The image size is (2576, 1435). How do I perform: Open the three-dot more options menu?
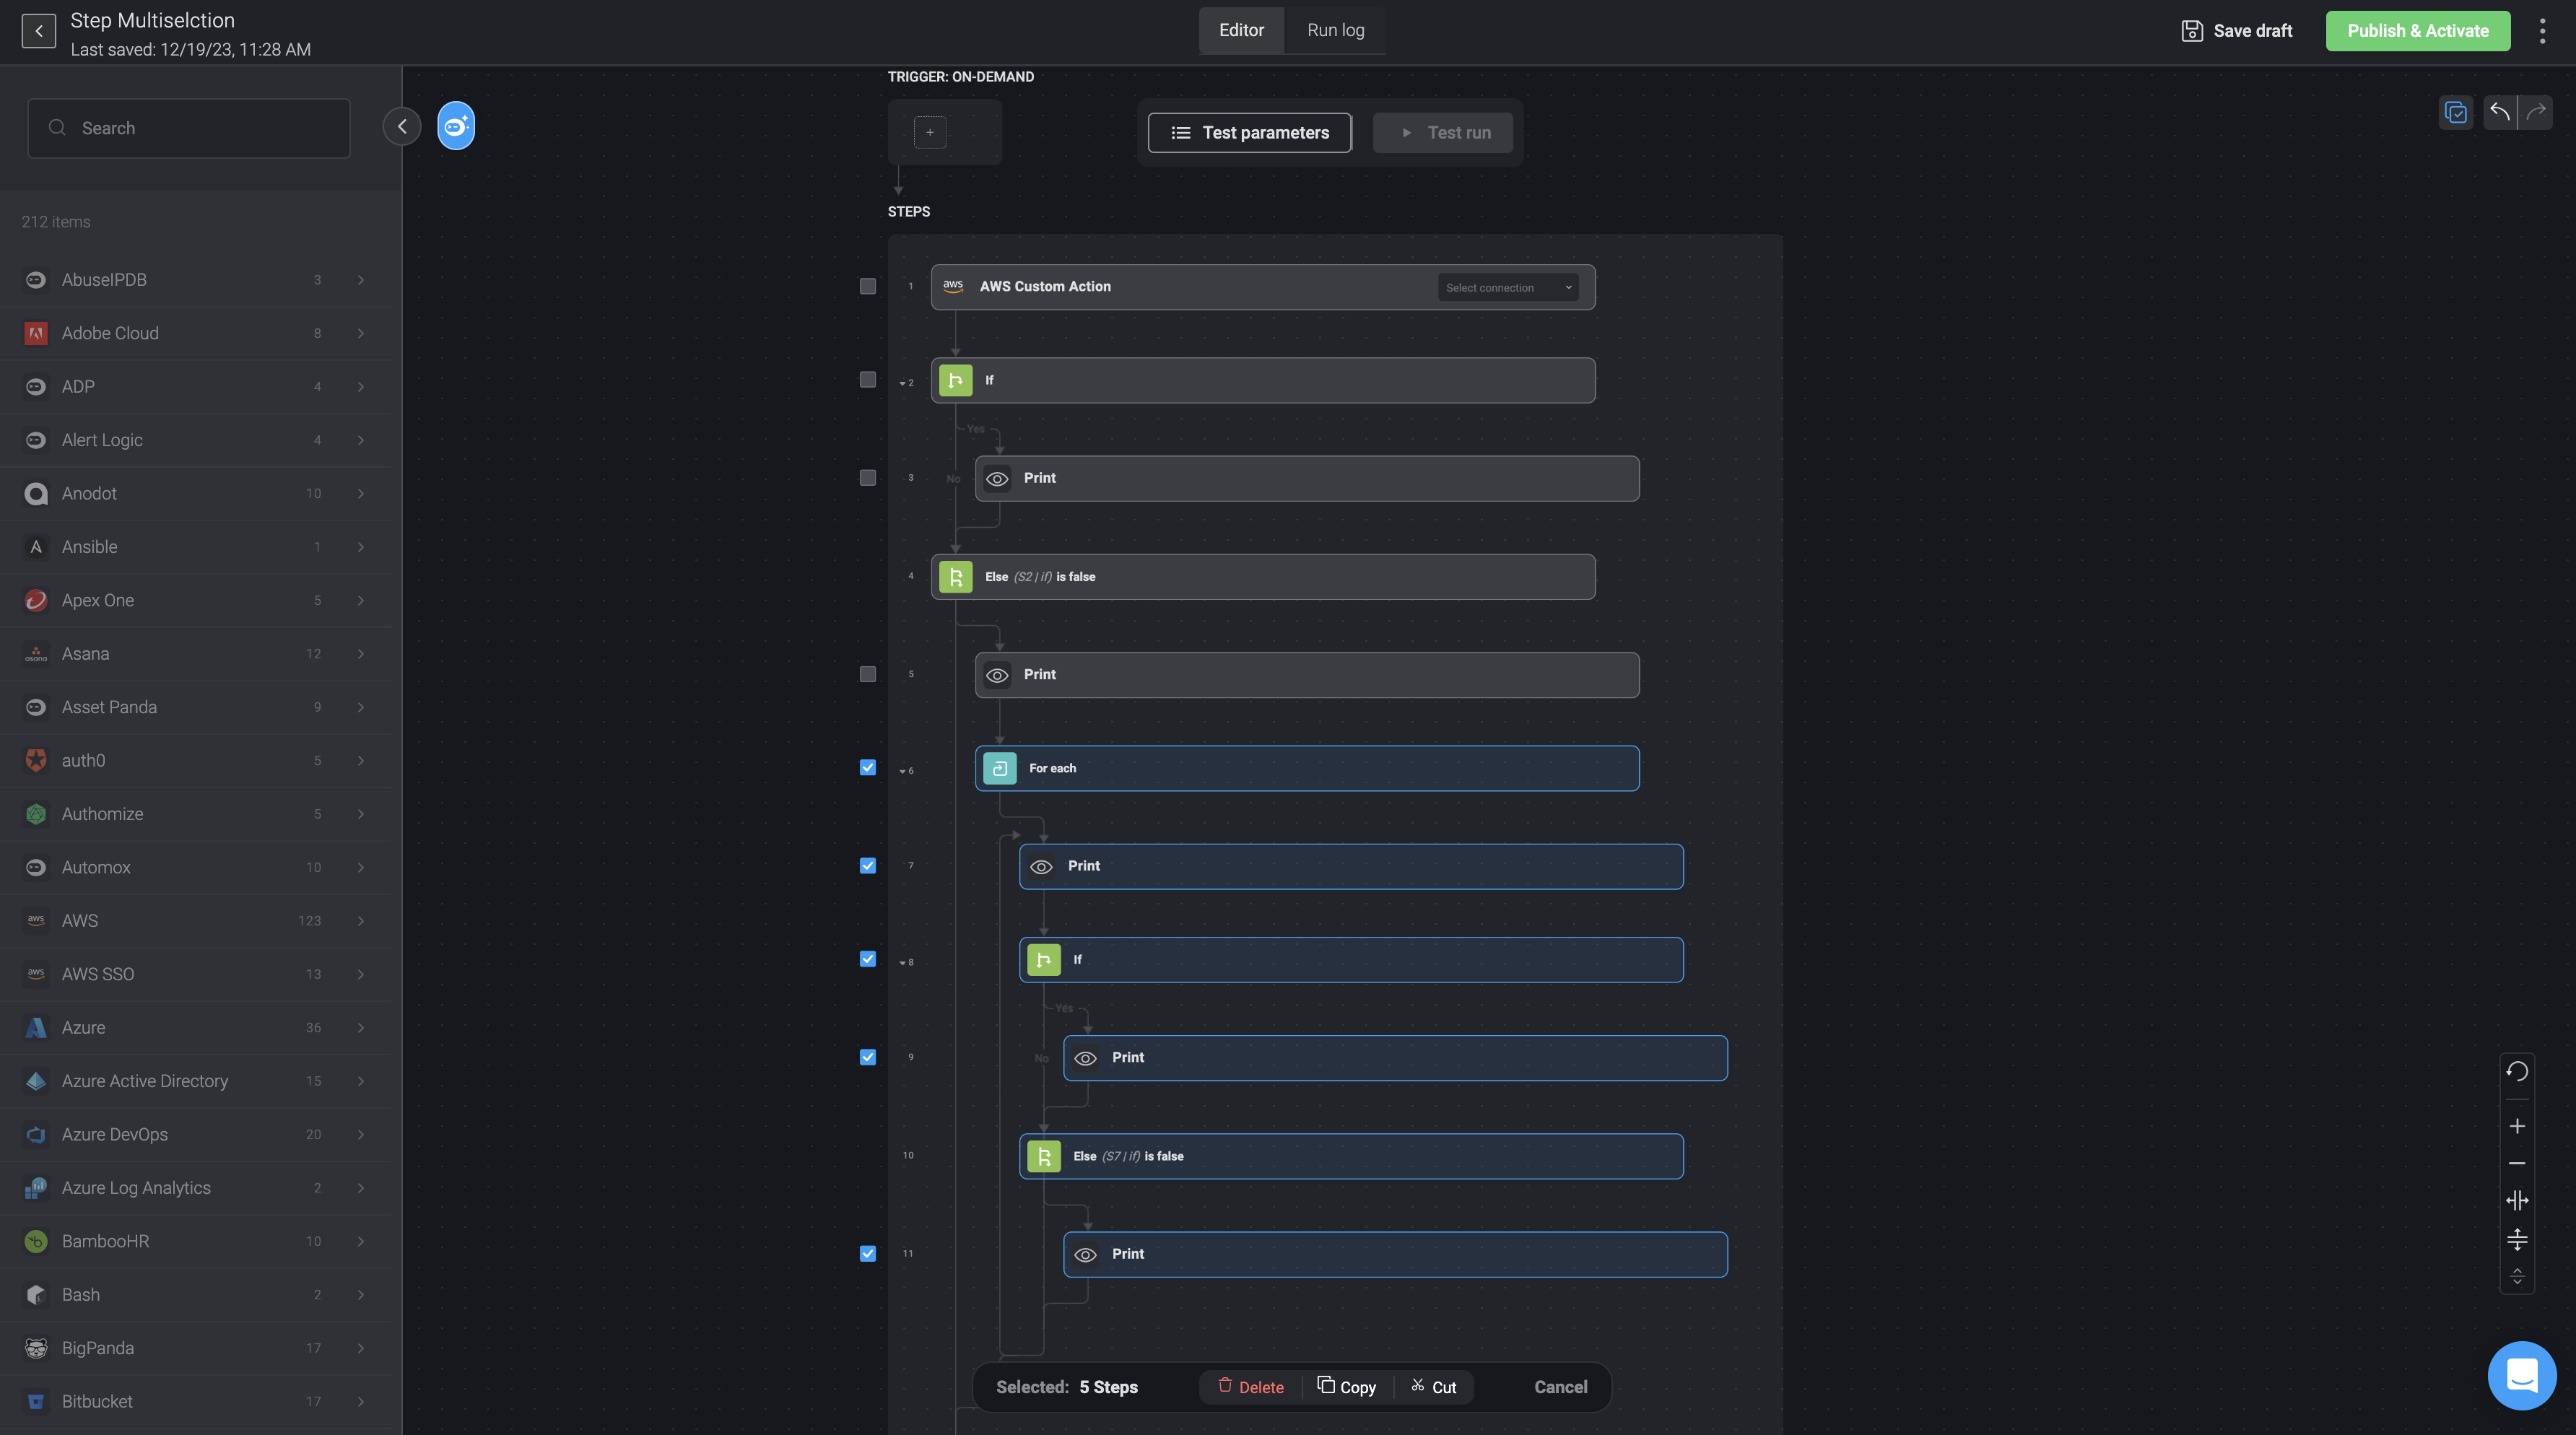pyautogui.click(x=2542, y=31)
